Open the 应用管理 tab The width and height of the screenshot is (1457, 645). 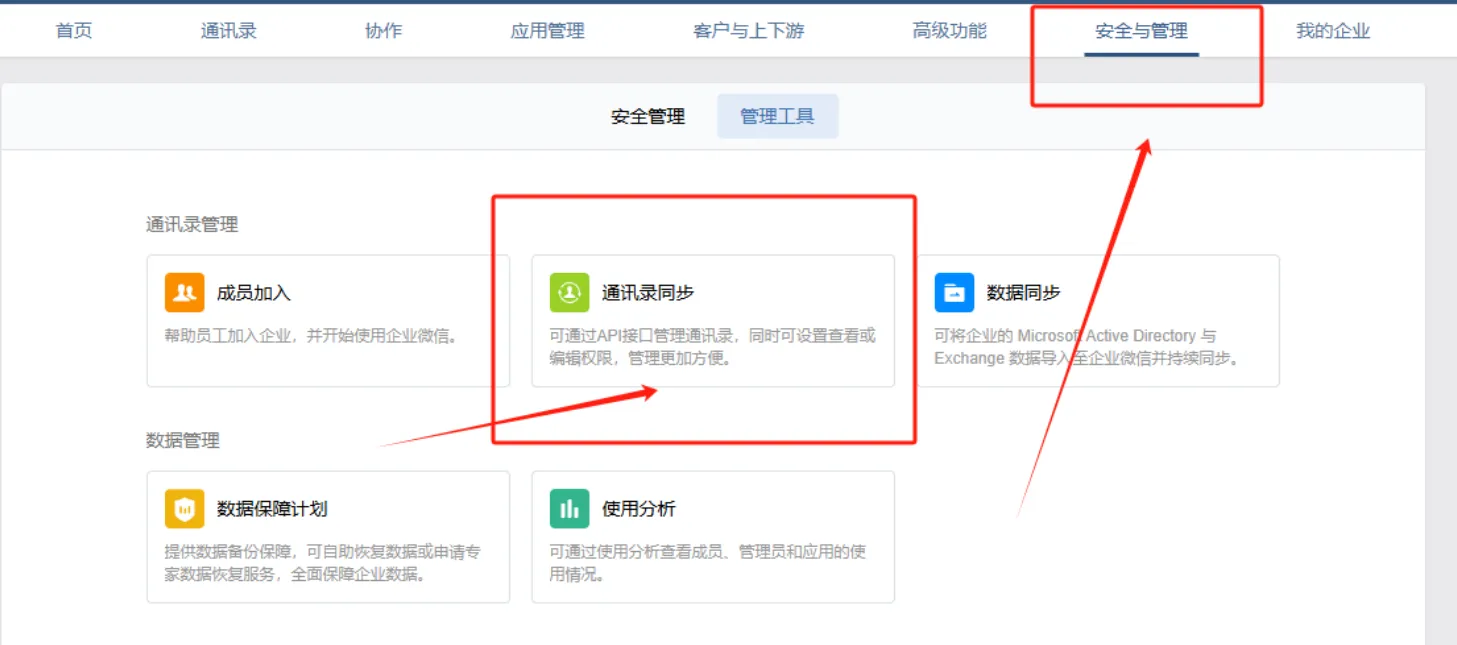point(547,31)
